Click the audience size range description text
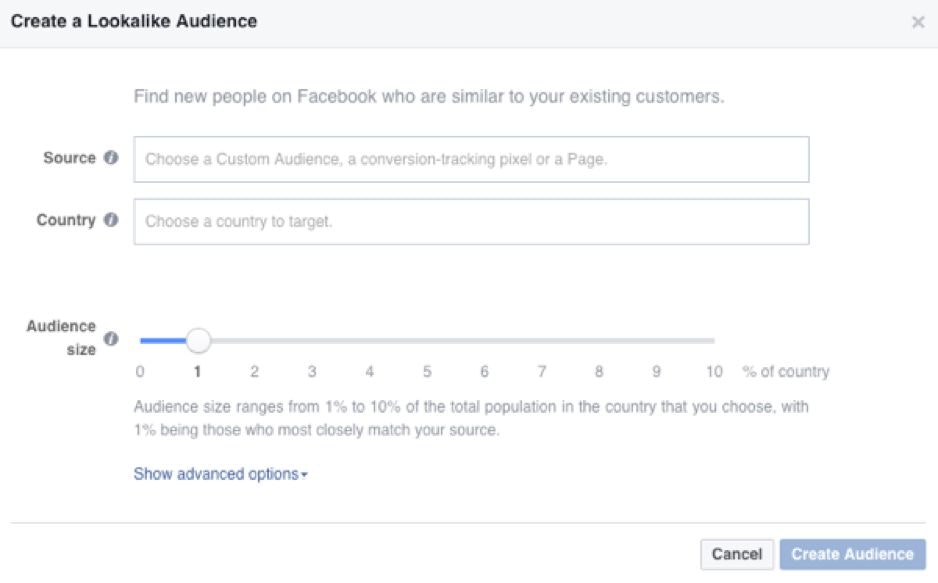The image size is (938, 583). pos(470,415)
